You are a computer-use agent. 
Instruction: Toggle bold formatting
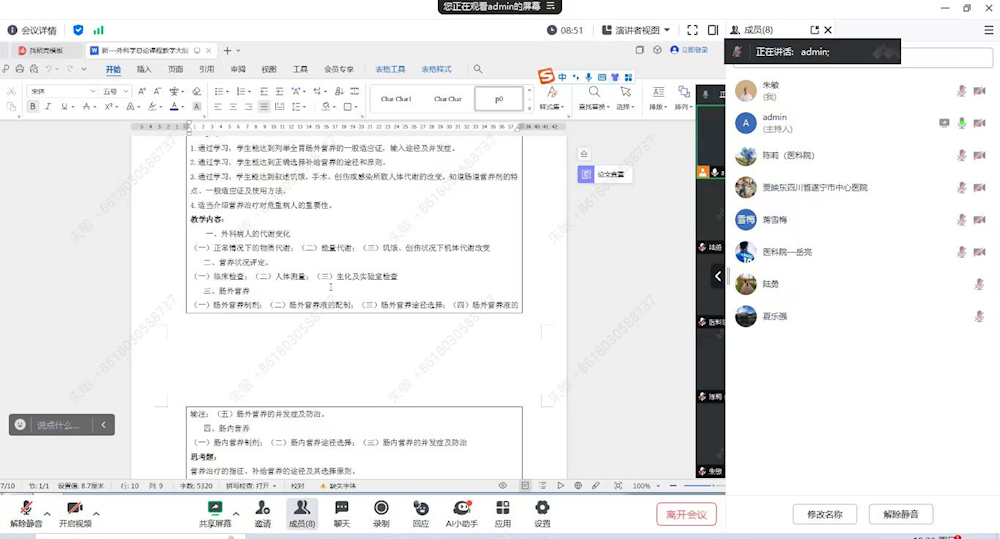coord(33,107)
